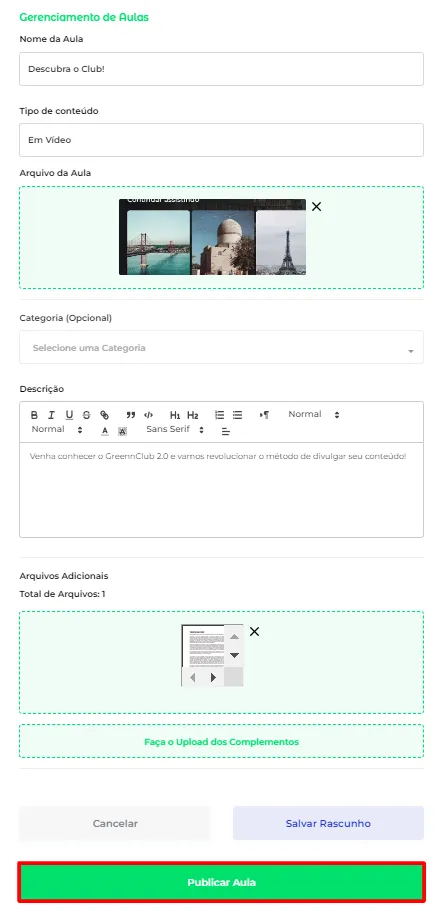Focus the Nome da Aula field

pos(221,69)
